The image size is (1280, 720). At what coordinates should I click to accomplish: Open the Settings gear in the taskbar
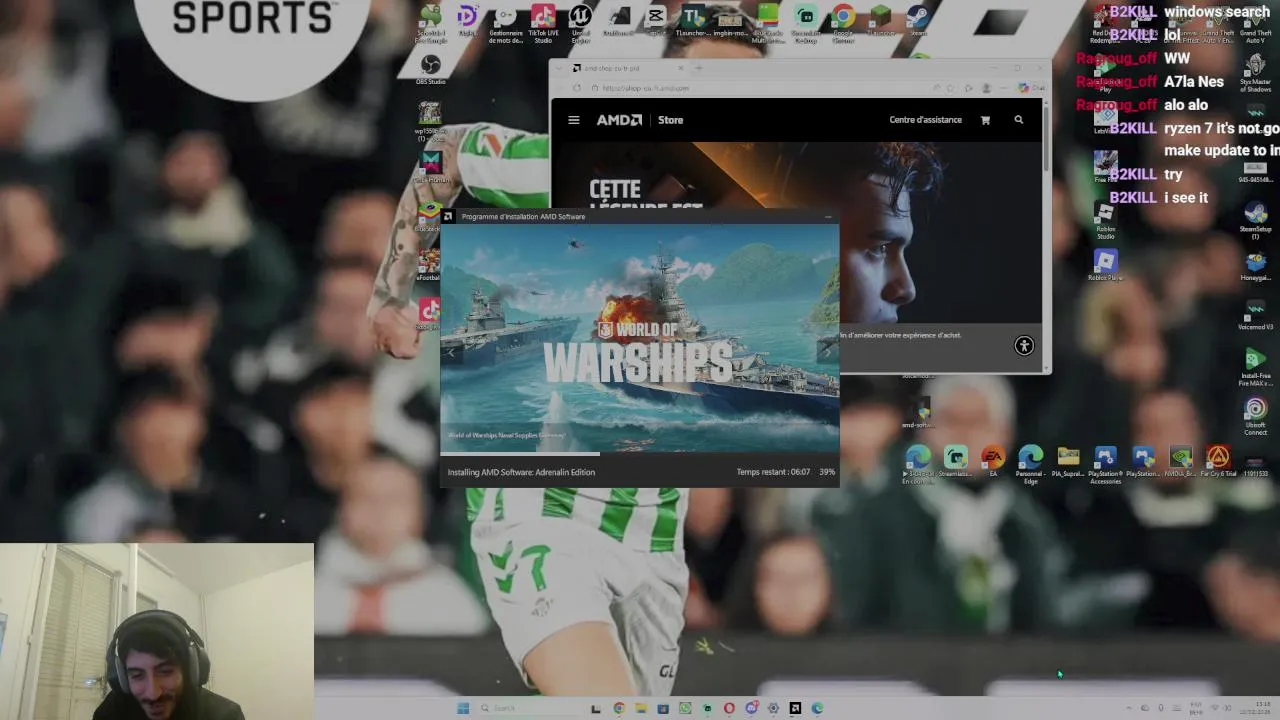click(773, 708)
